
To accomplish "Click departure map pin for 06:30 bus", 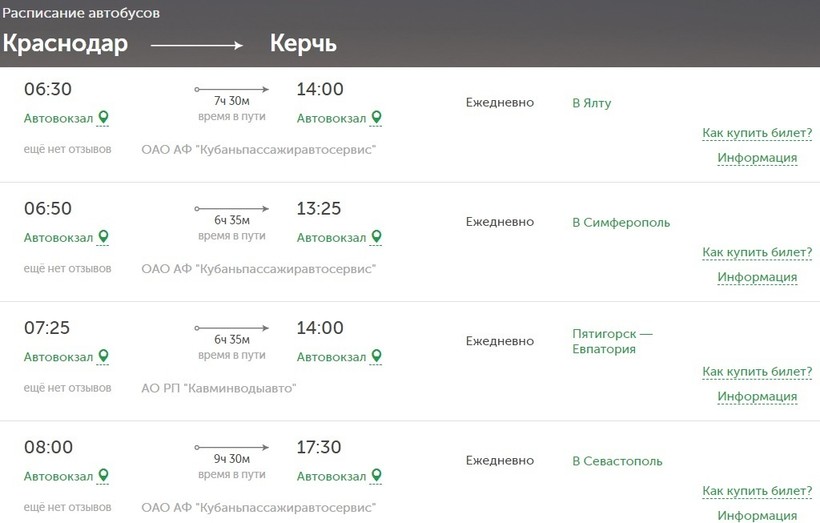I will click(x=103, y=118).
